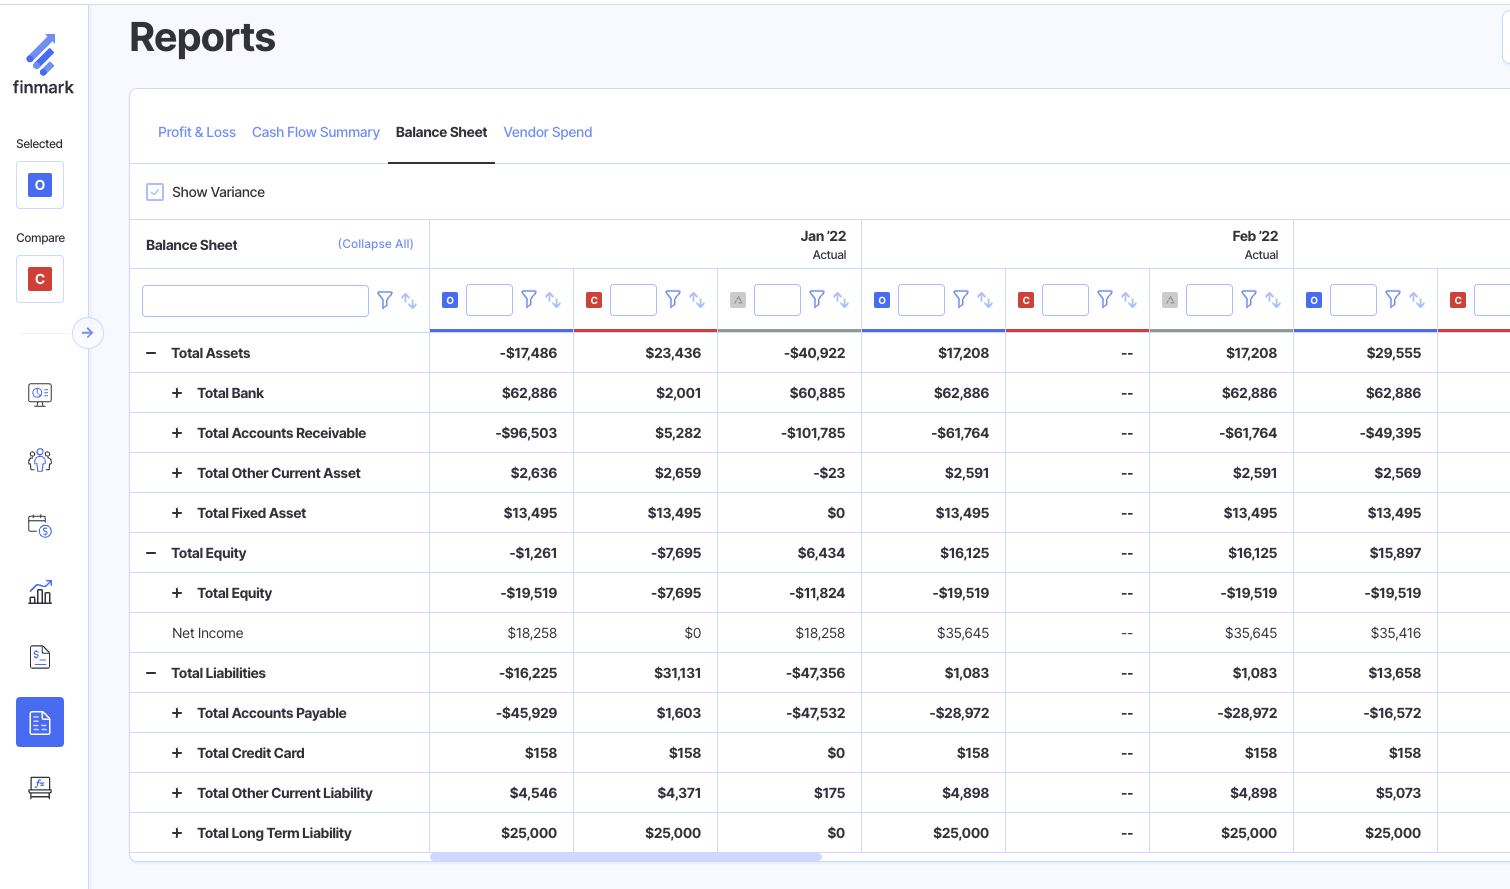Image resolution: width=1510 pixels, height=889 pixels.
Task: Click the sidebar expand arrow button
Action: (x=88, y=333)
